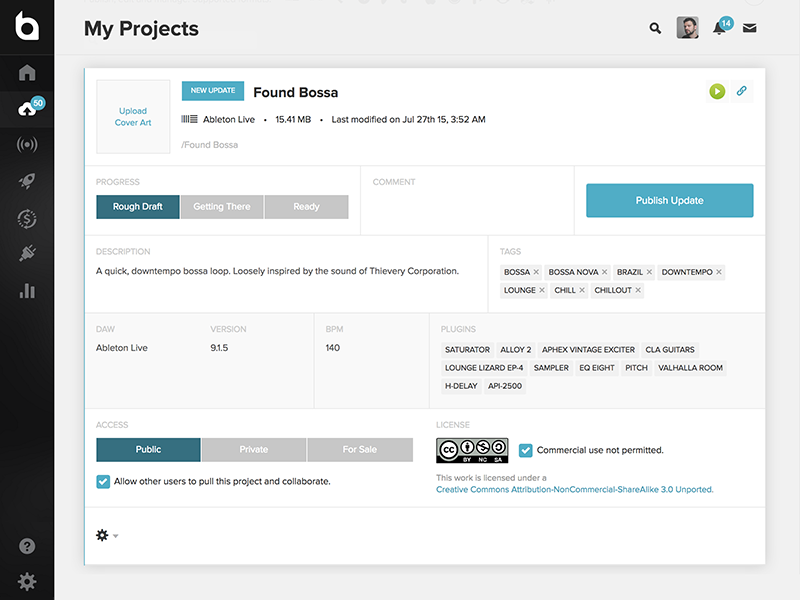Click the copy link chain icon
The width and height of the screenshot is (800, 600).
pos(741,91)
